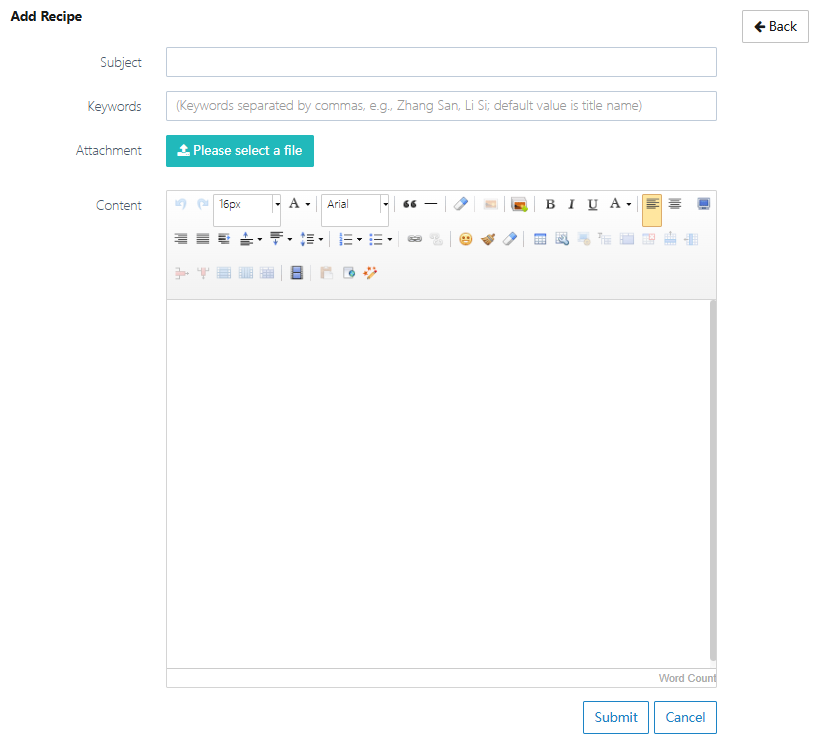815x755 pixels.
Task: Open the emoji smiley picker
Action: 465,239
